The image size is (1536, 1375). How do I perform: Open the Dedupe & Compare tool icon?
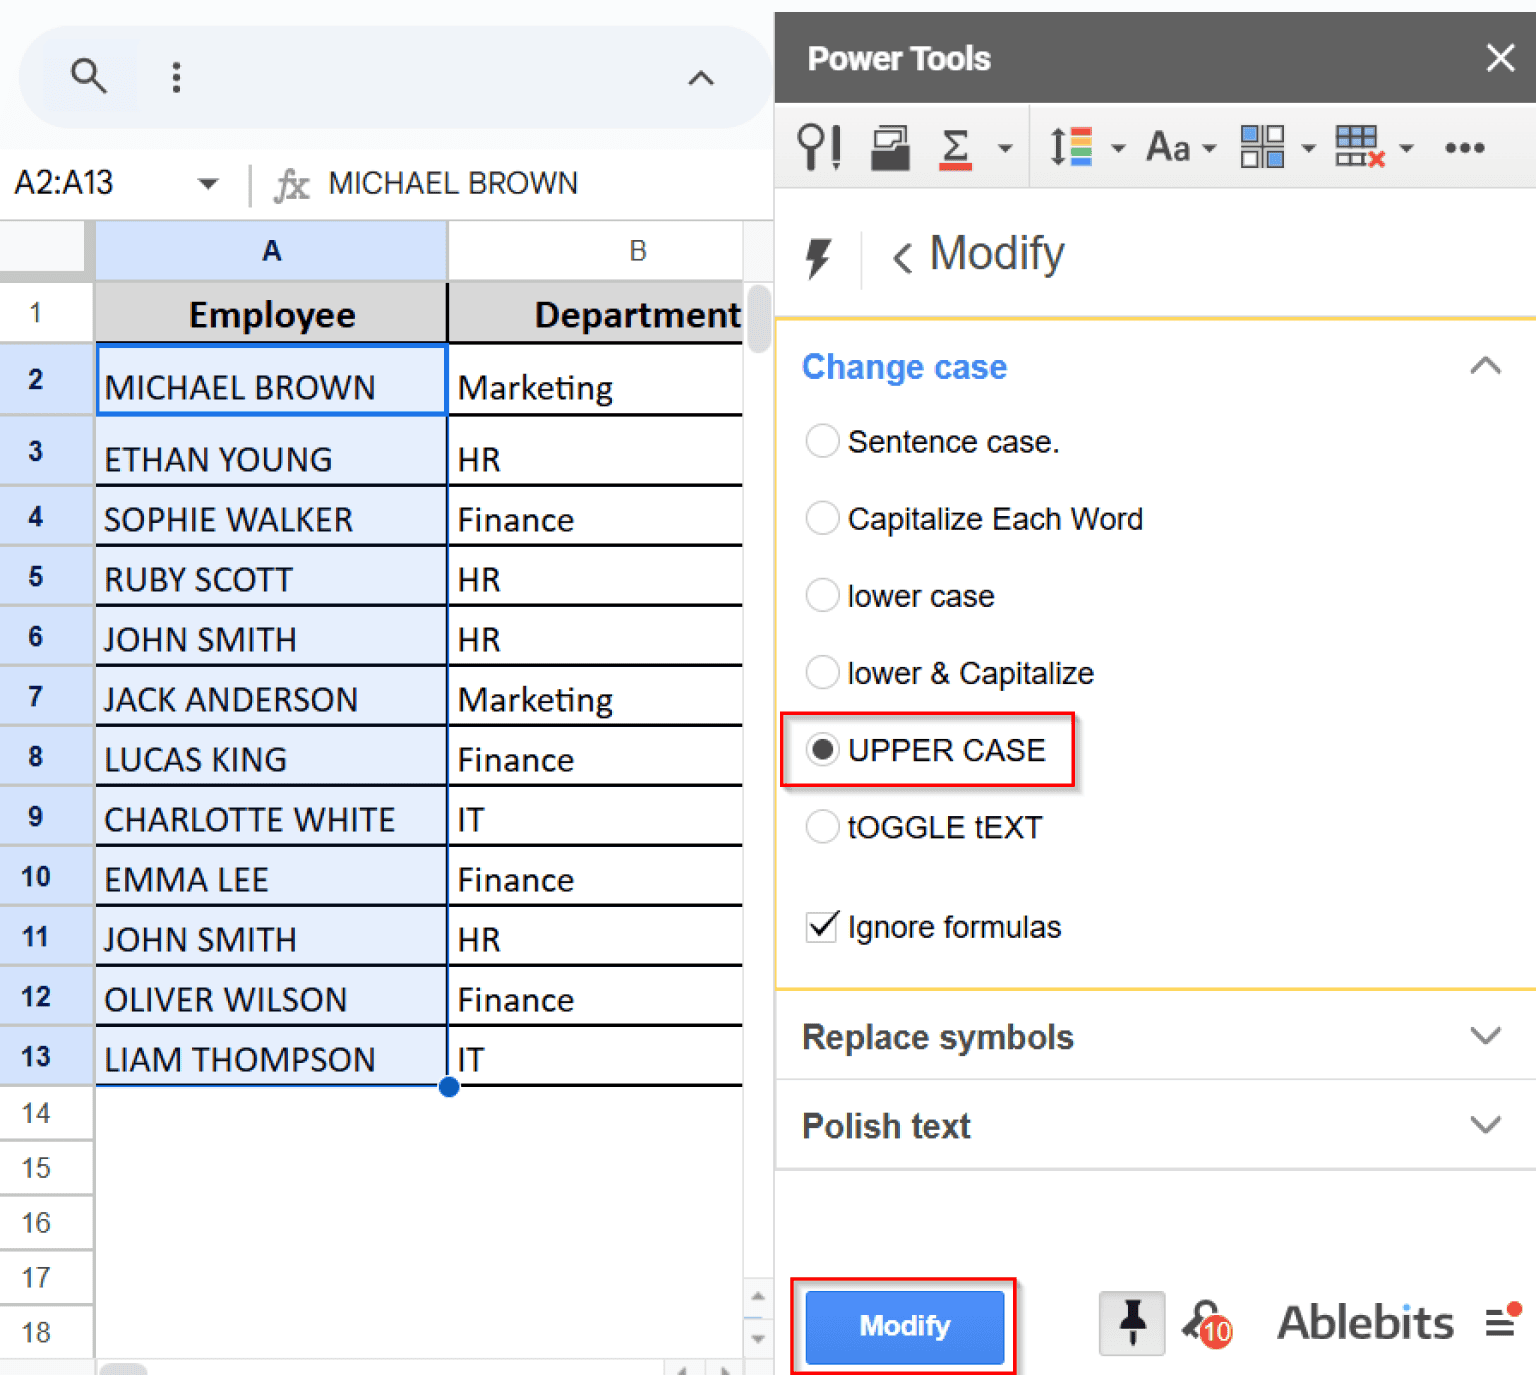pos(889,148)
